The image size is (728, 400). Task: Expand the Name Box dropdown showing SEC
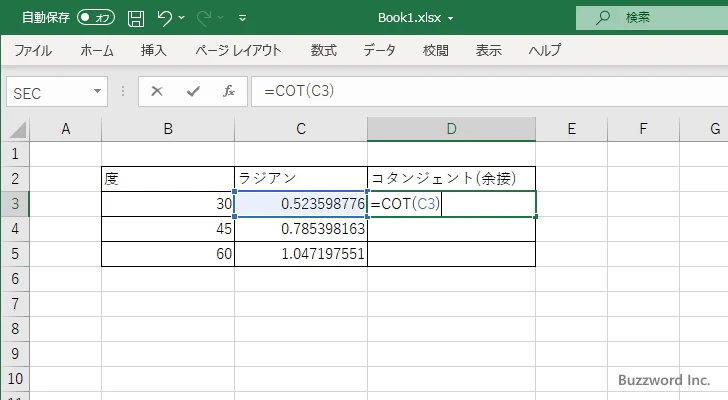tap(98, 91)
